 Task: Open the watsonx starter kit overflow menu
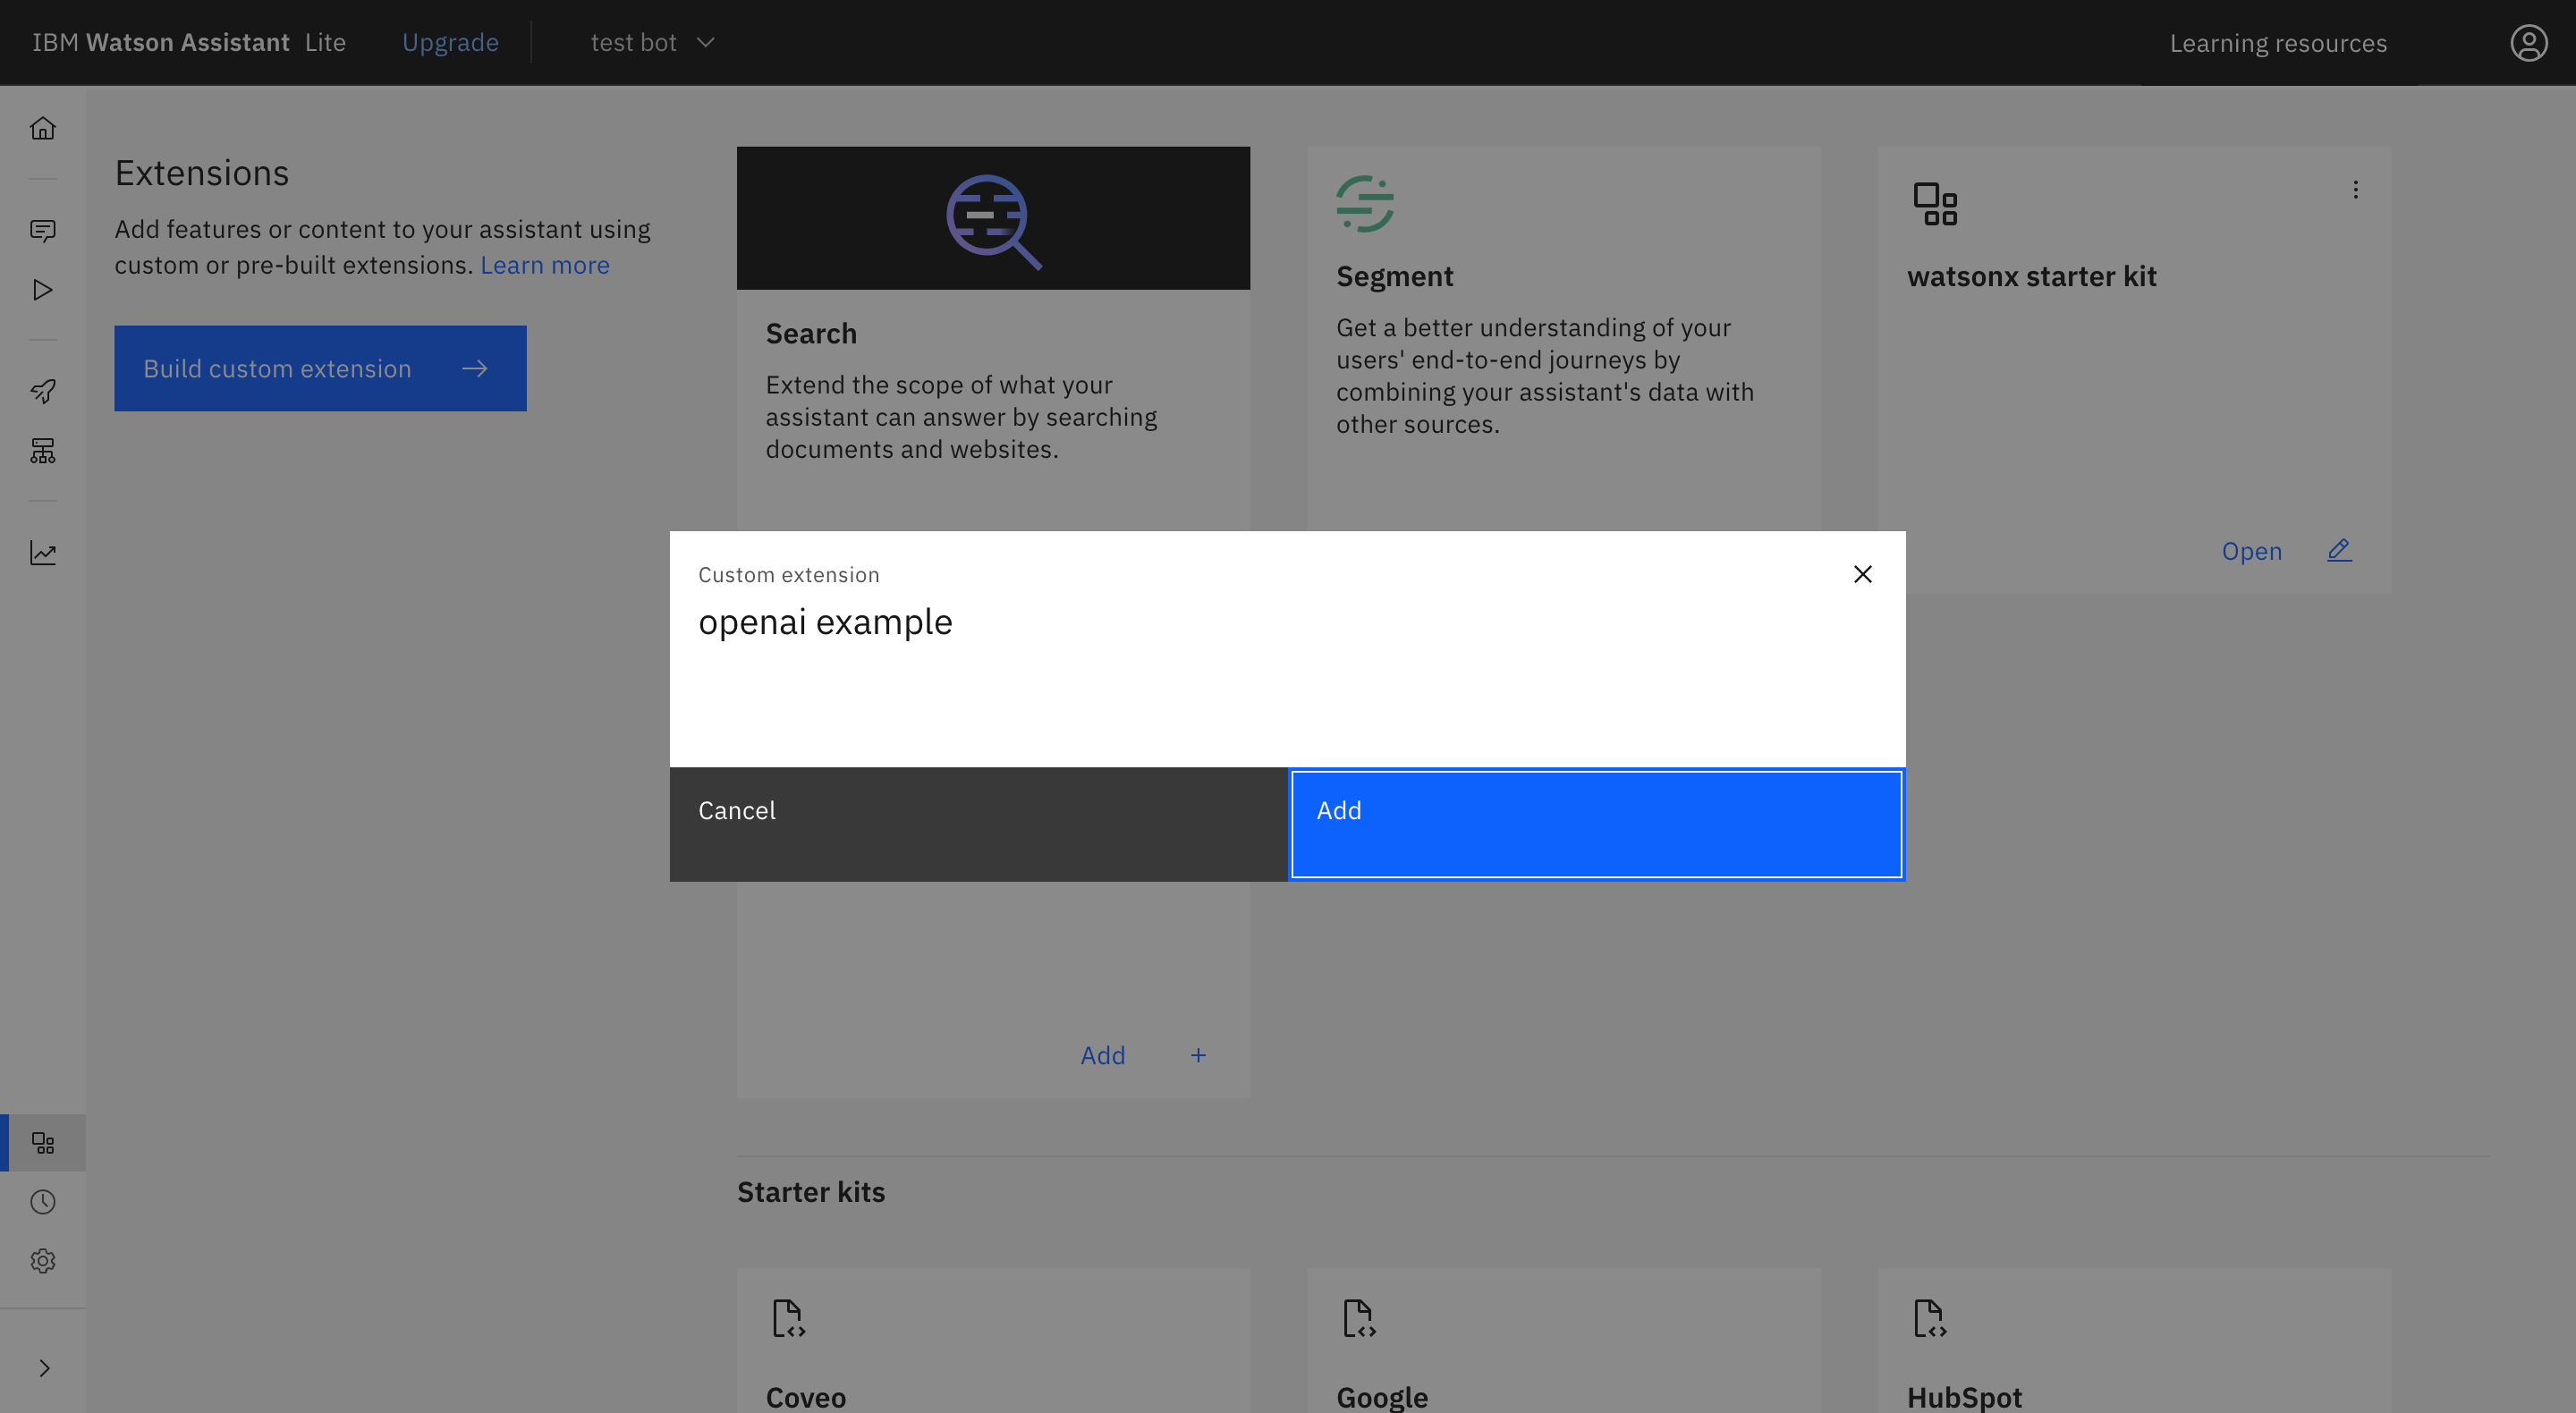coord(2355,190)
